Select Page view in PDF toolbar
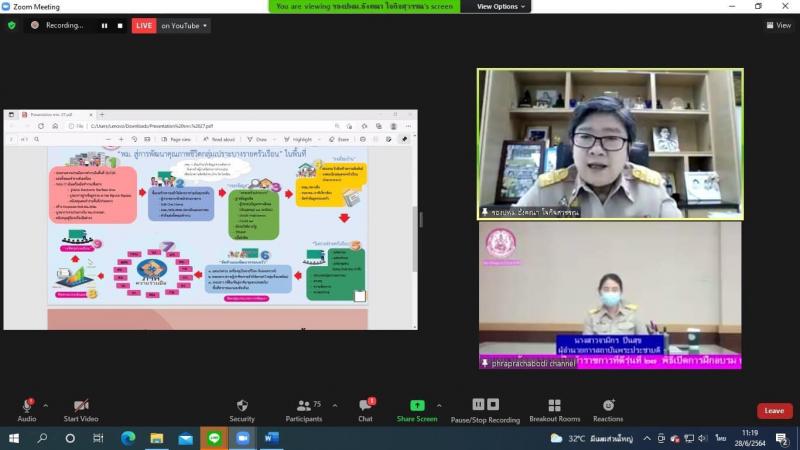Image resolution: width=800 pixels, height=450 pixels. point(176,139)
